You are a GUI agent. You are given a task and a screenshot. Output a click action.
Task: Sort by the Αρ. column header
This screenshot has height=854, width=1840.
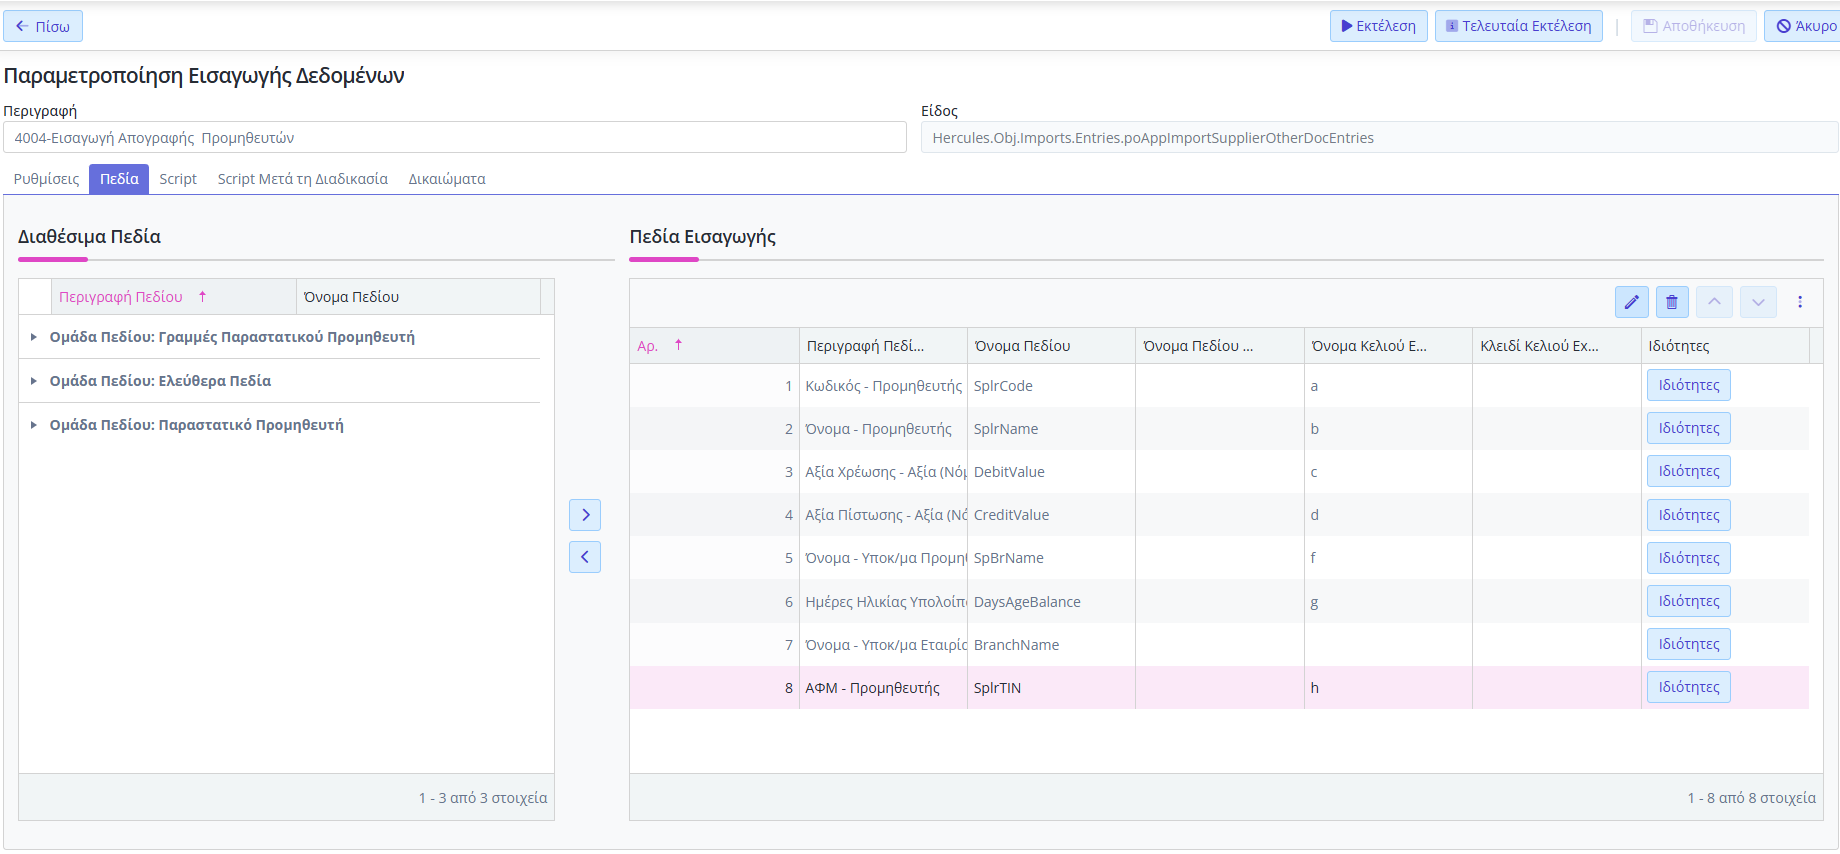click(648, 346)
